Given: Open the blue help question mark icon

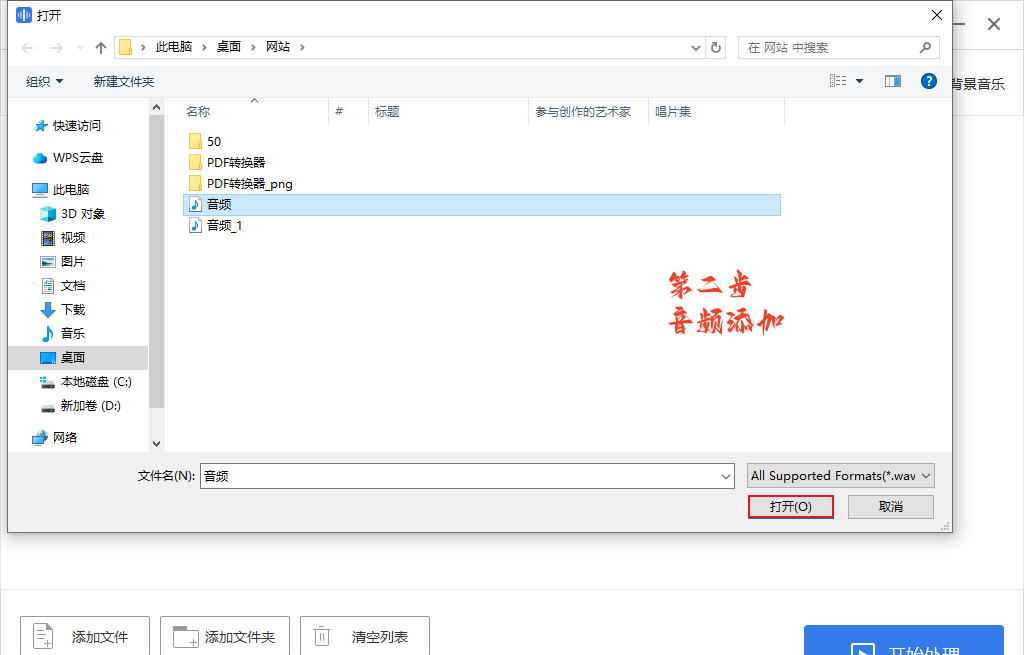Looking at the screenshot, I should click(929, 81).
